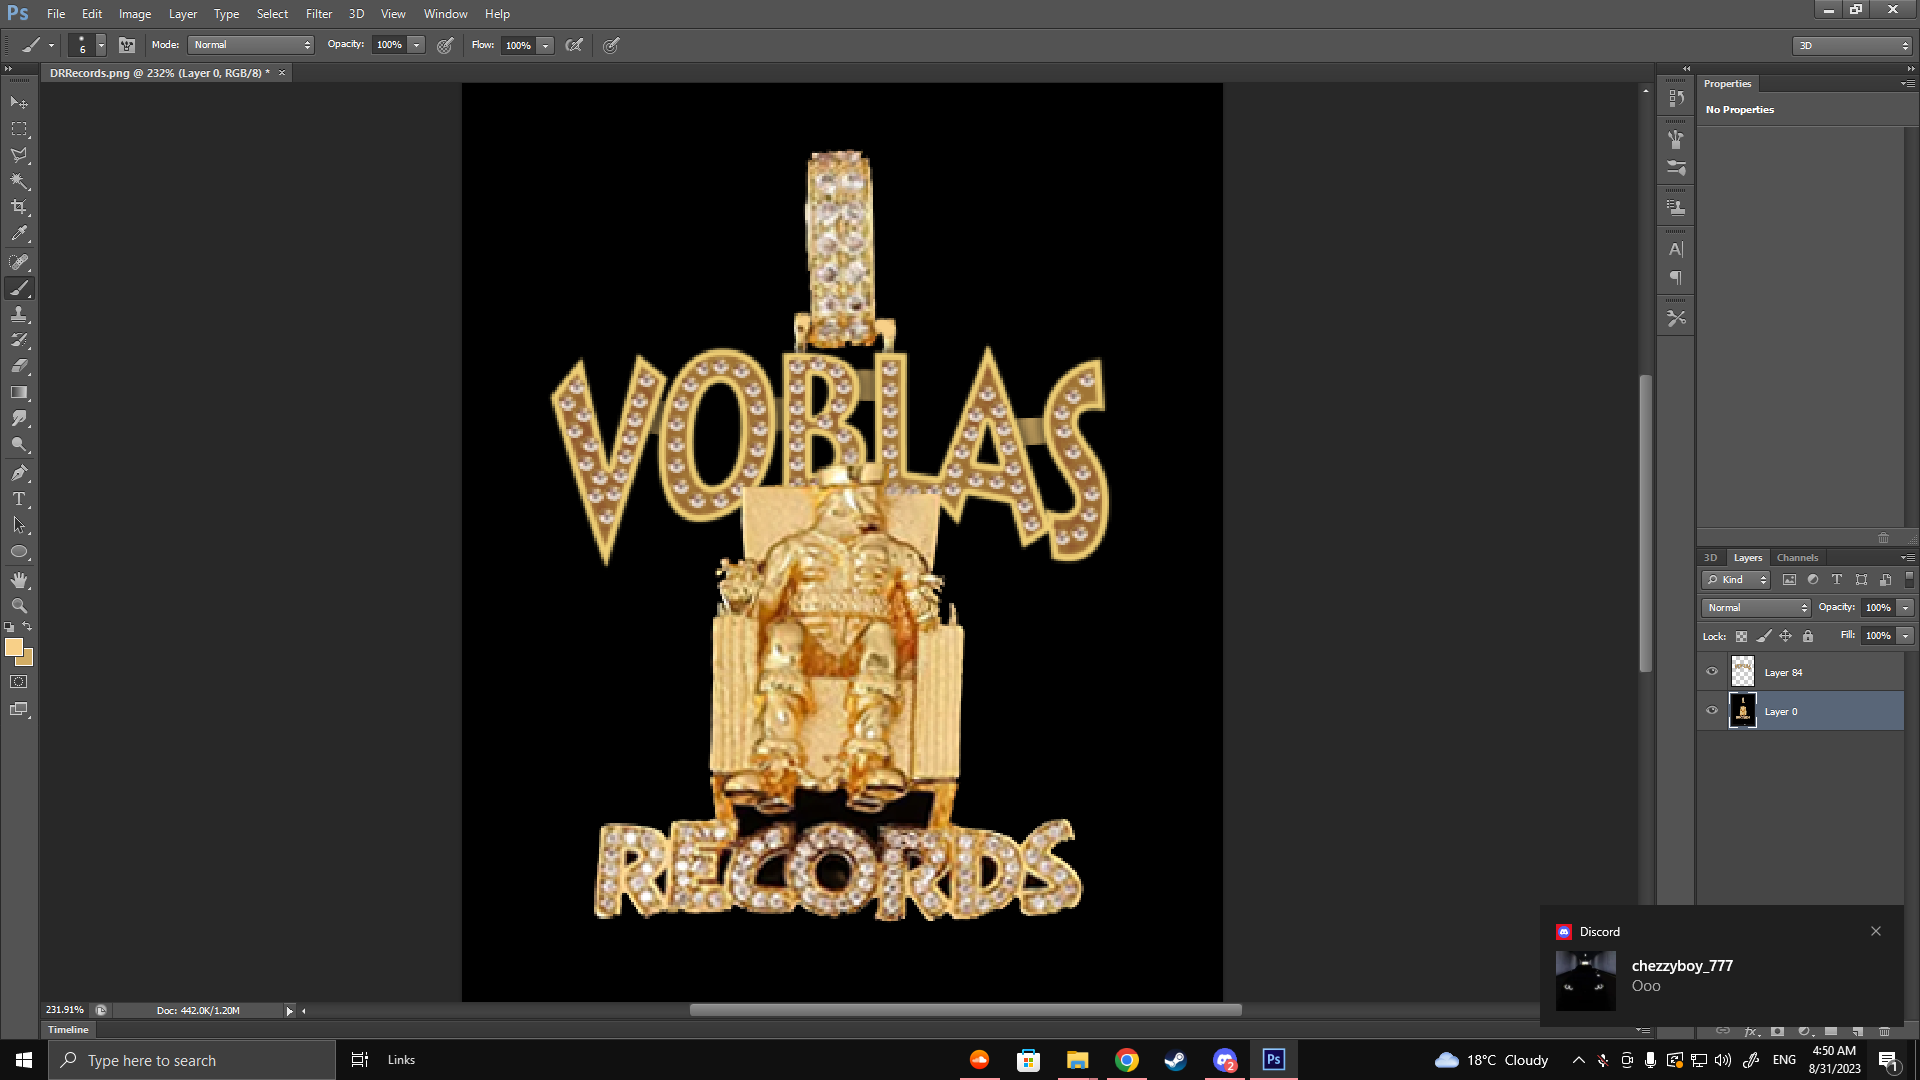Select the Crop tool
1920x1080 pixels.
coord(19,207)
